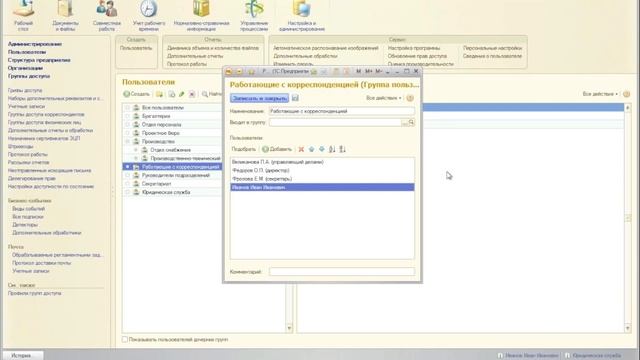The image size is (640, 360).
Task: Expand the Производственно-технический group
Action: point(136,158)
